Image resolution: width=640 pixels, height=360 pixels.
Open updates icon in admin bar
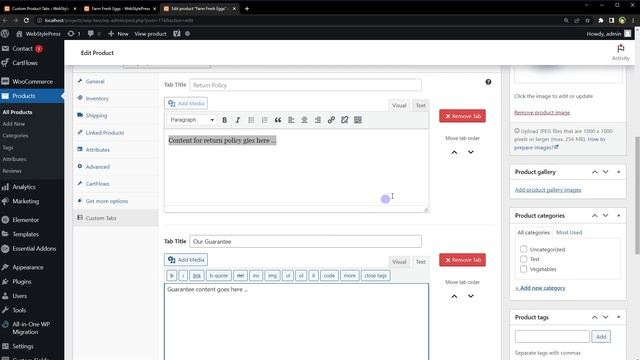coord(73,34)
